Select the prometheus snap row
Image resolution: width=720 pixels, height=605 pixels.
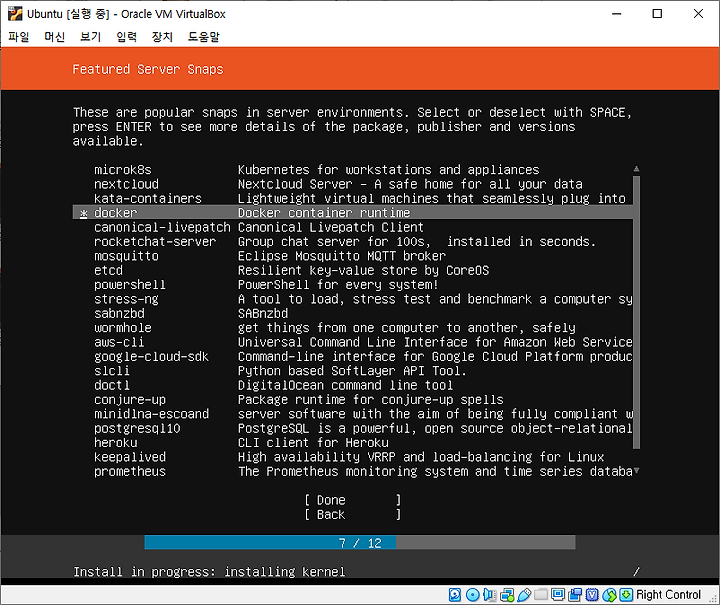tap(353, 471)
